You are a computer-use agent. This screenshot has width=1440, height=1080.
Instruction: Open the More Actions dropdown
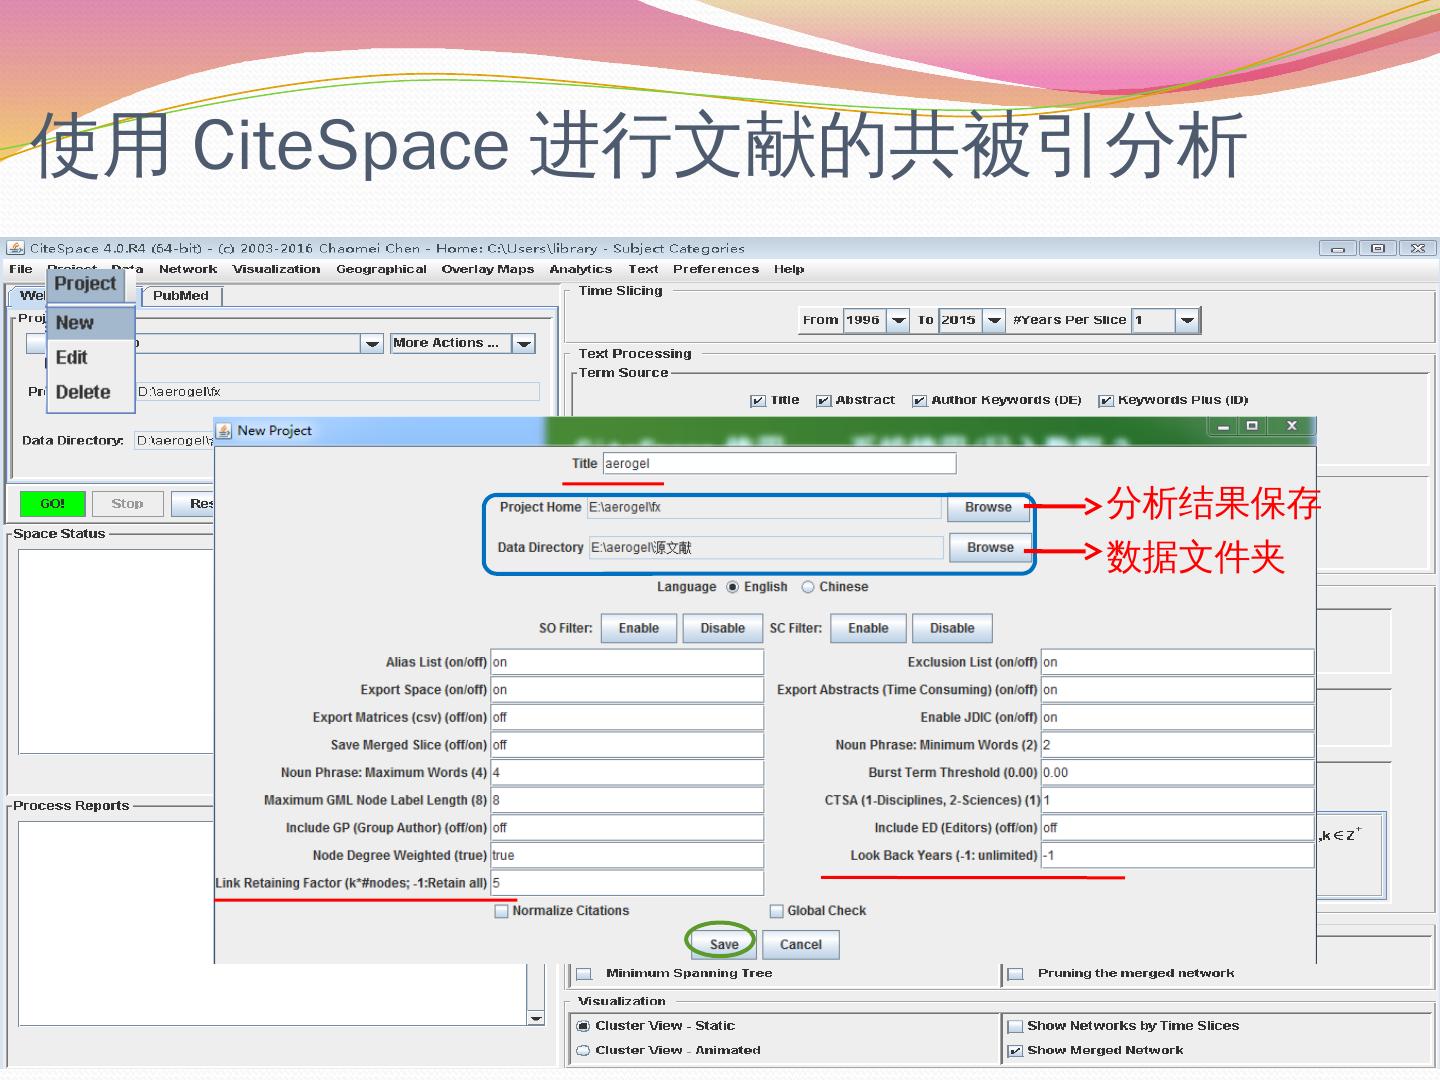(x=524, y=343)
